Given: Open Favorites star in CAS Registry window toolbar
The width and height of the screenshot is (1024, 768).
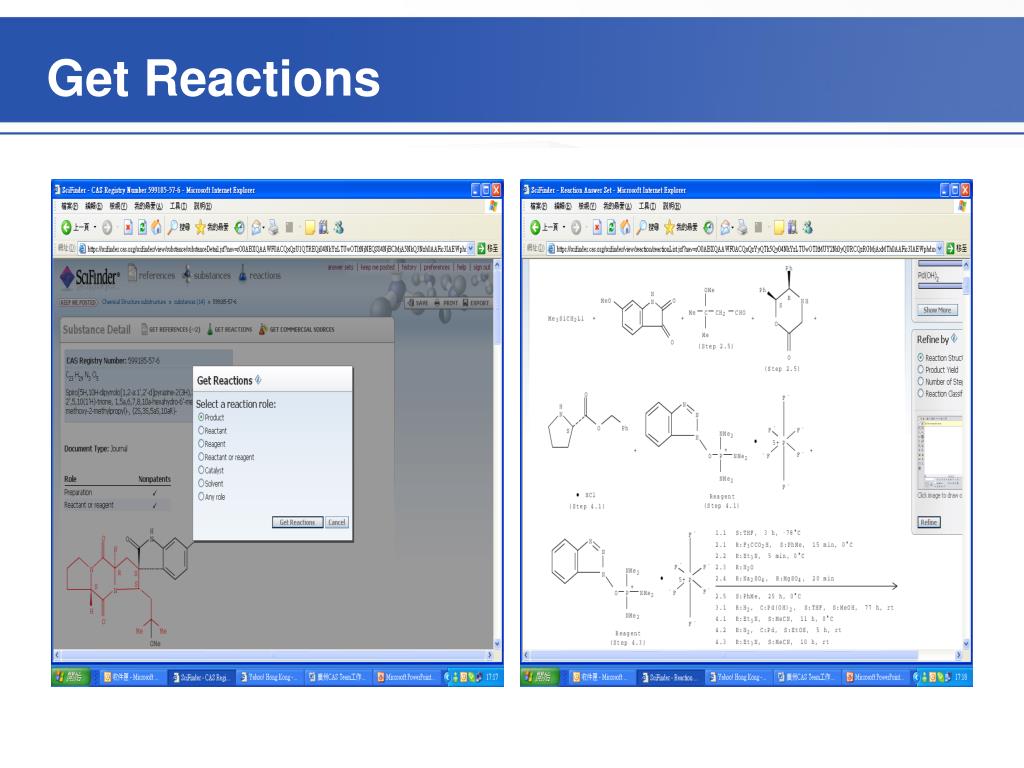Looking at the screenshot, I should [x=212, y=227].
